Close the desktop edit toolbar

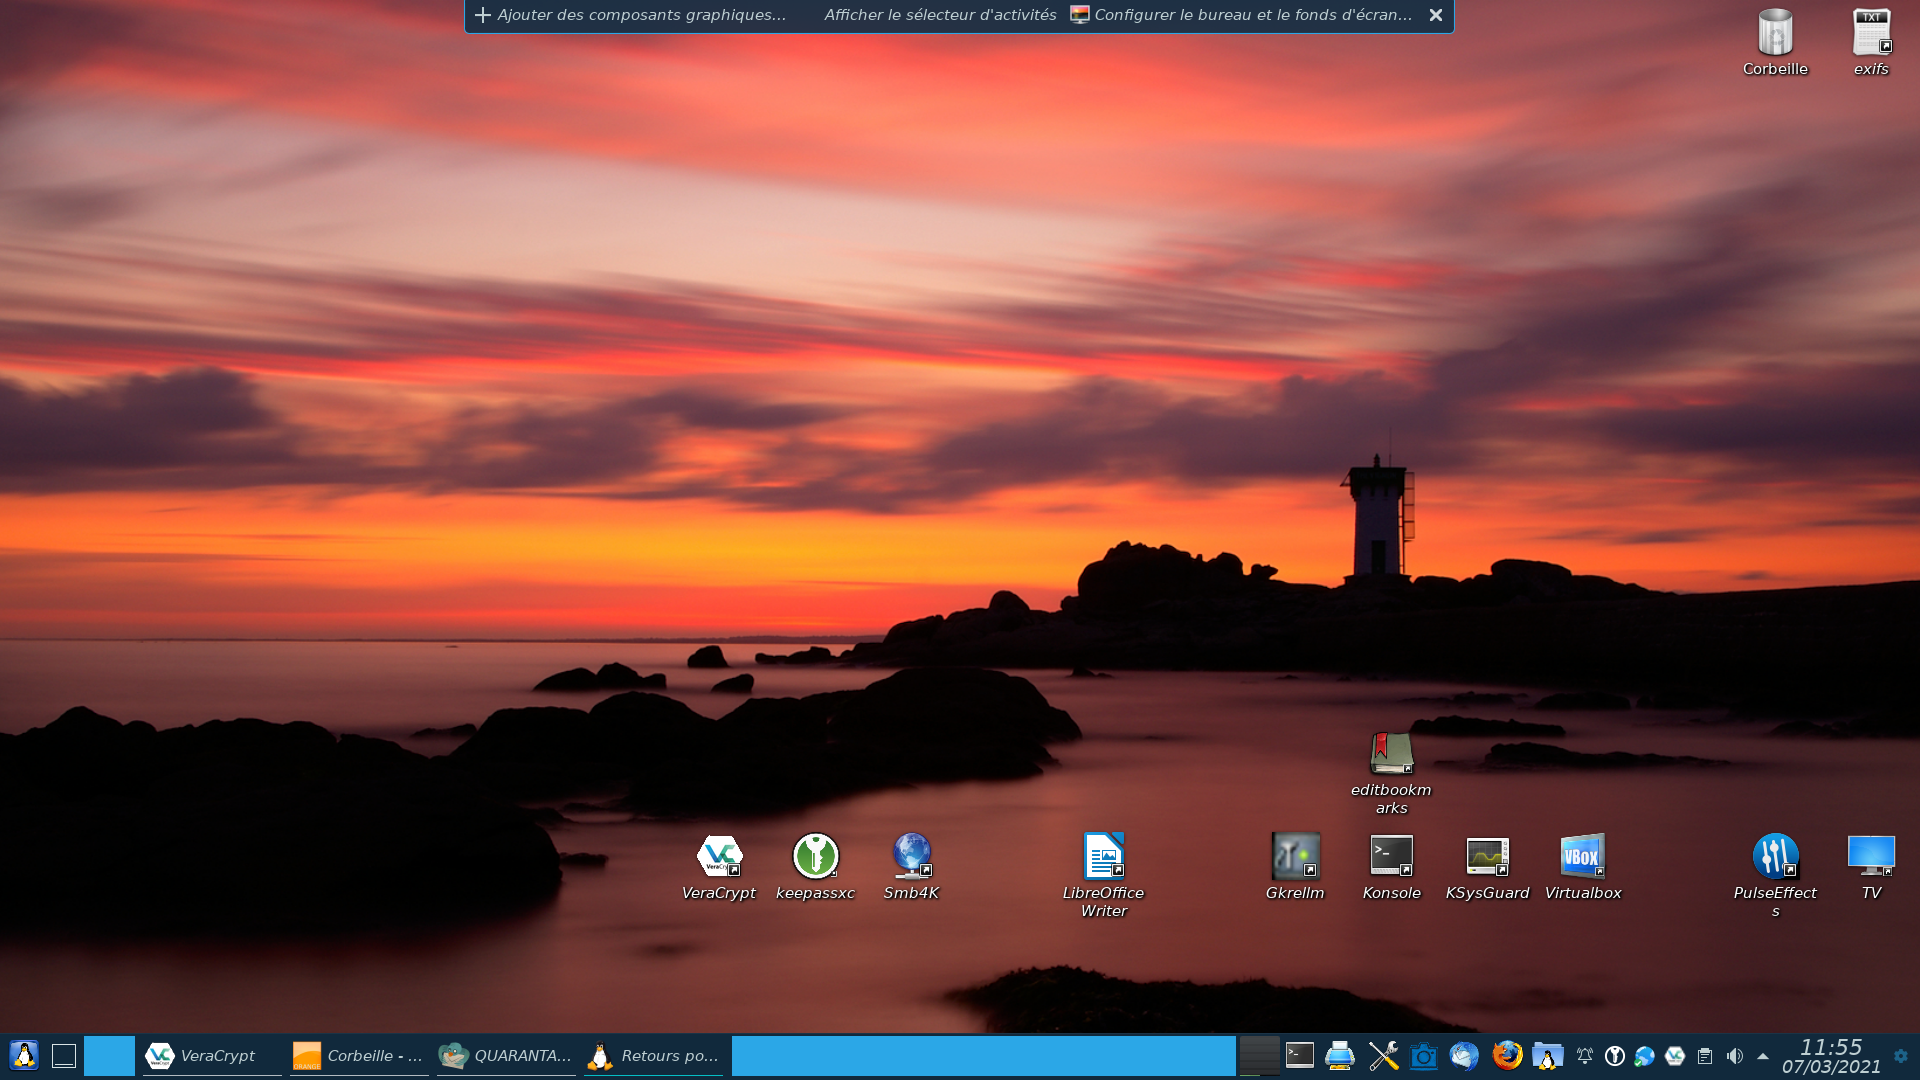pos(1435,15)
